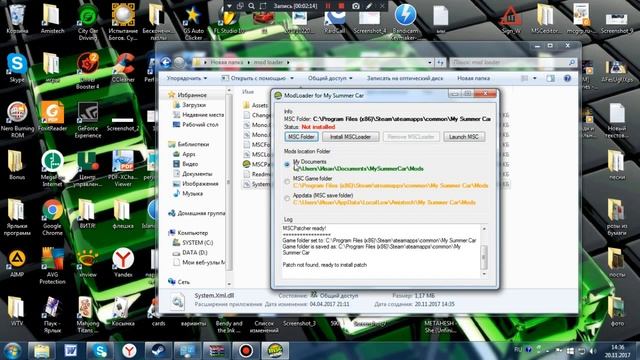Screen dimensions: 640x360
Task: Select the Assets folder in file list
Action: click(256, 105)
